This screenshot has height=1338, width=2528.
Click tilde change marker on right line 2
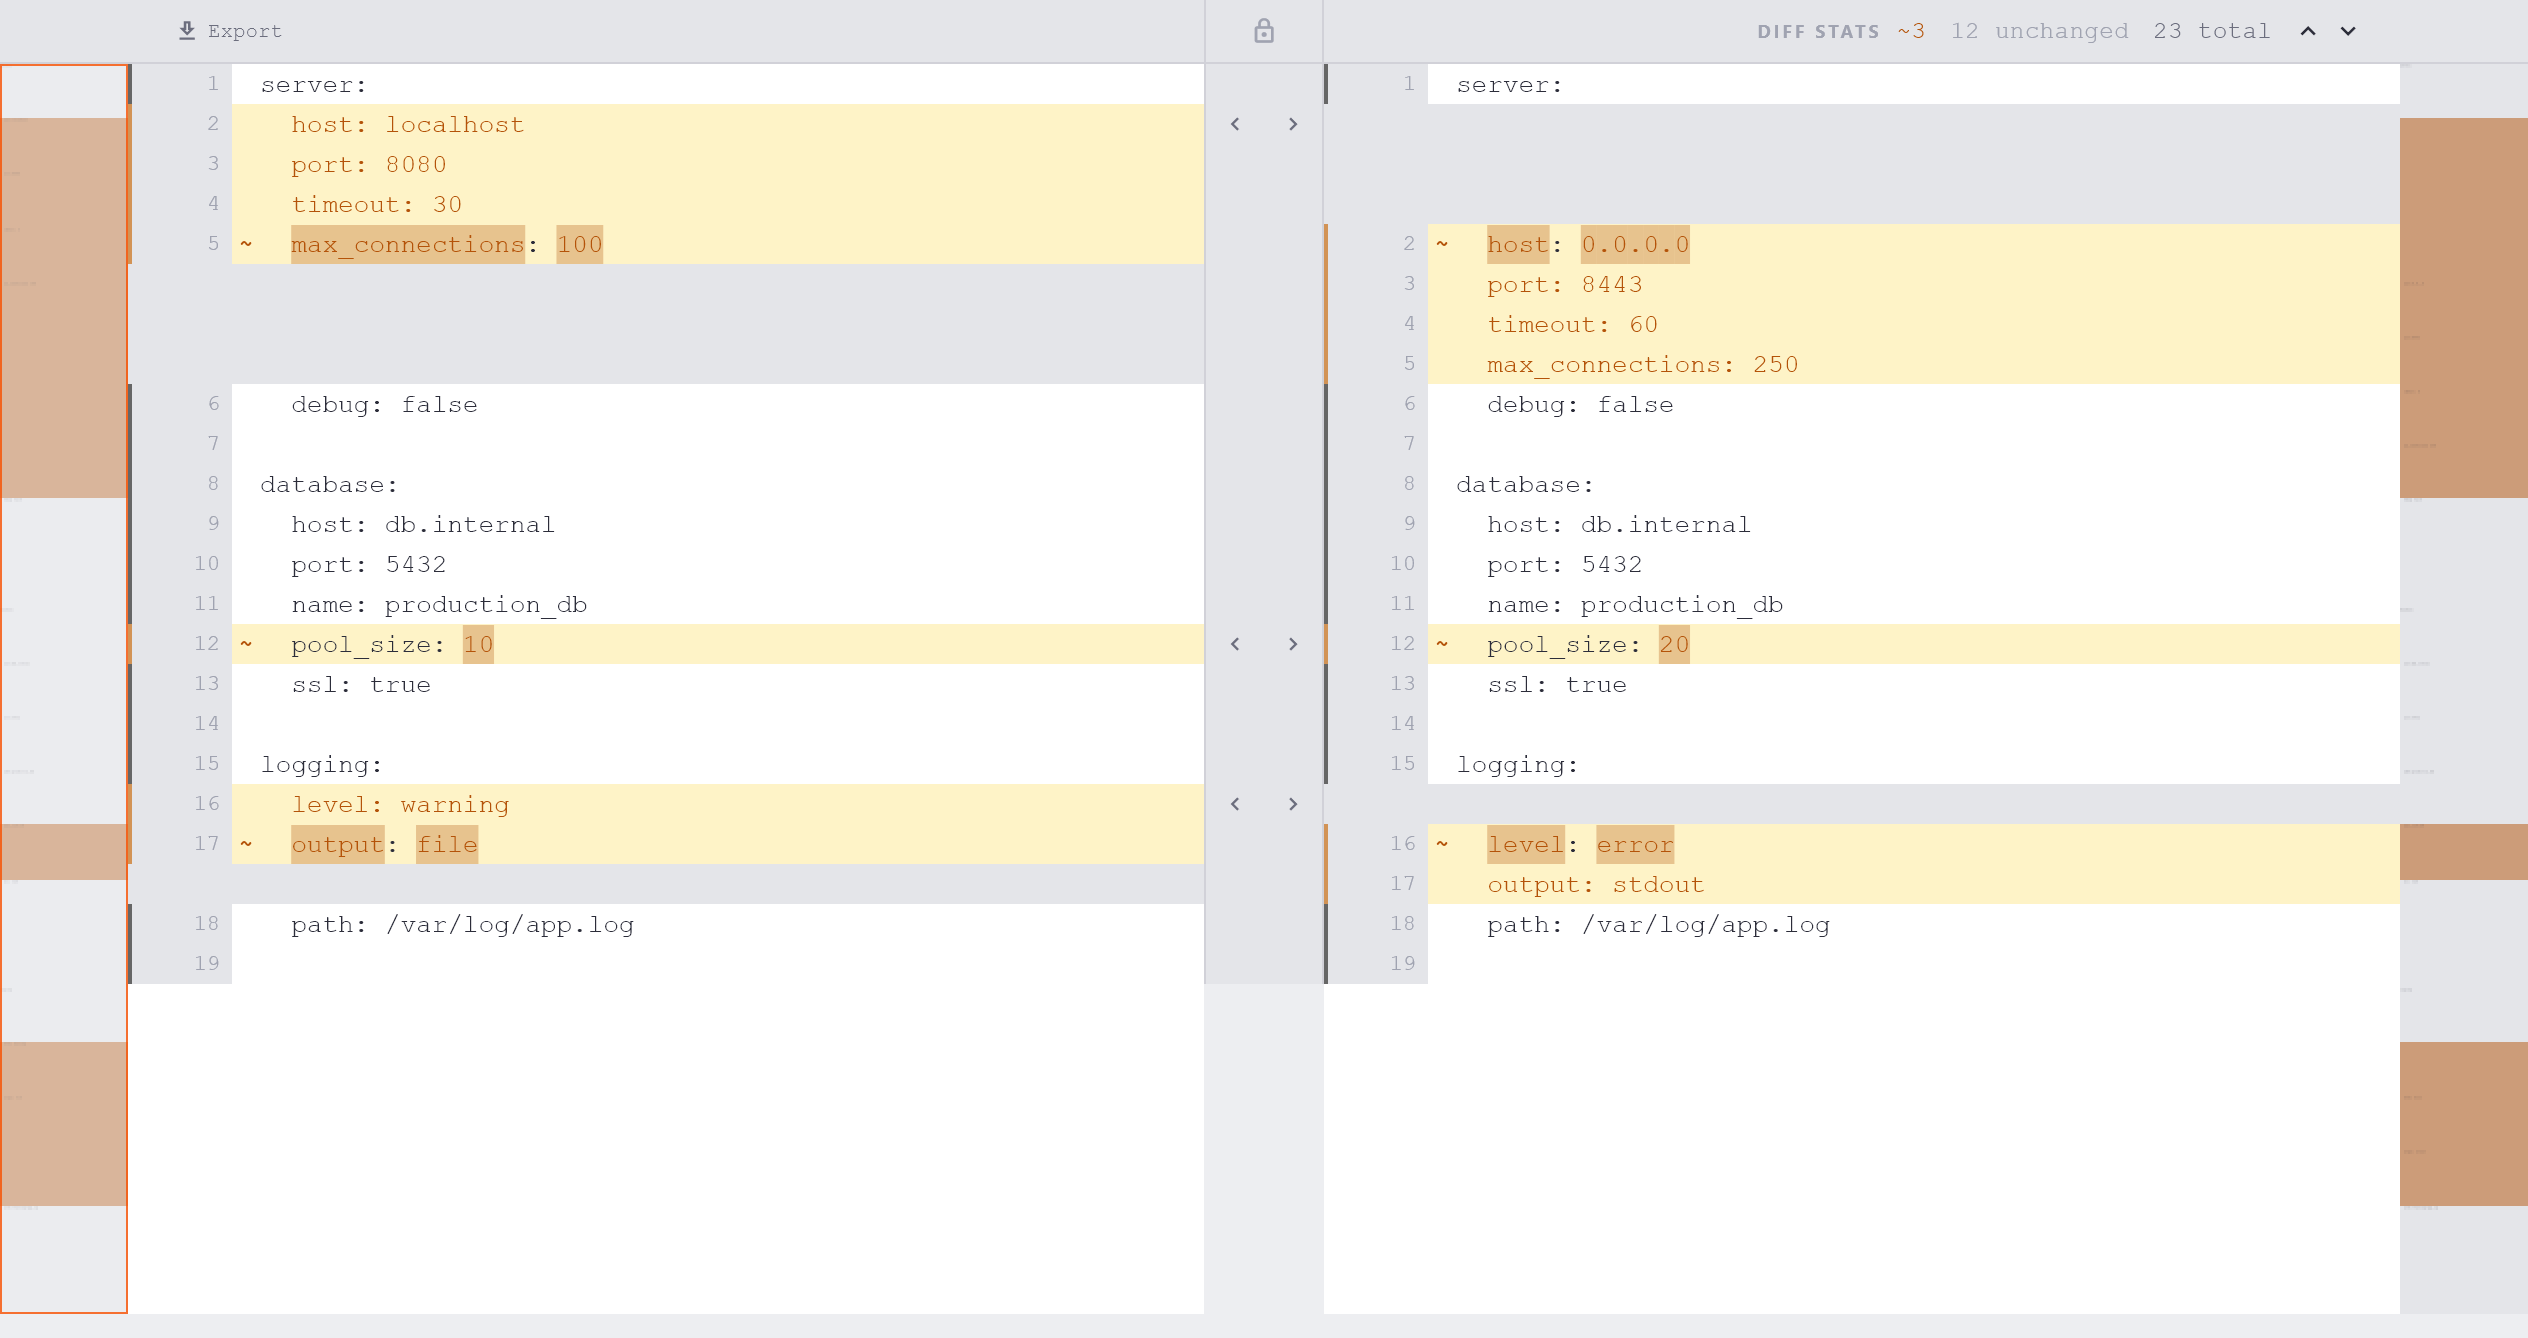tap(1442, 244)
